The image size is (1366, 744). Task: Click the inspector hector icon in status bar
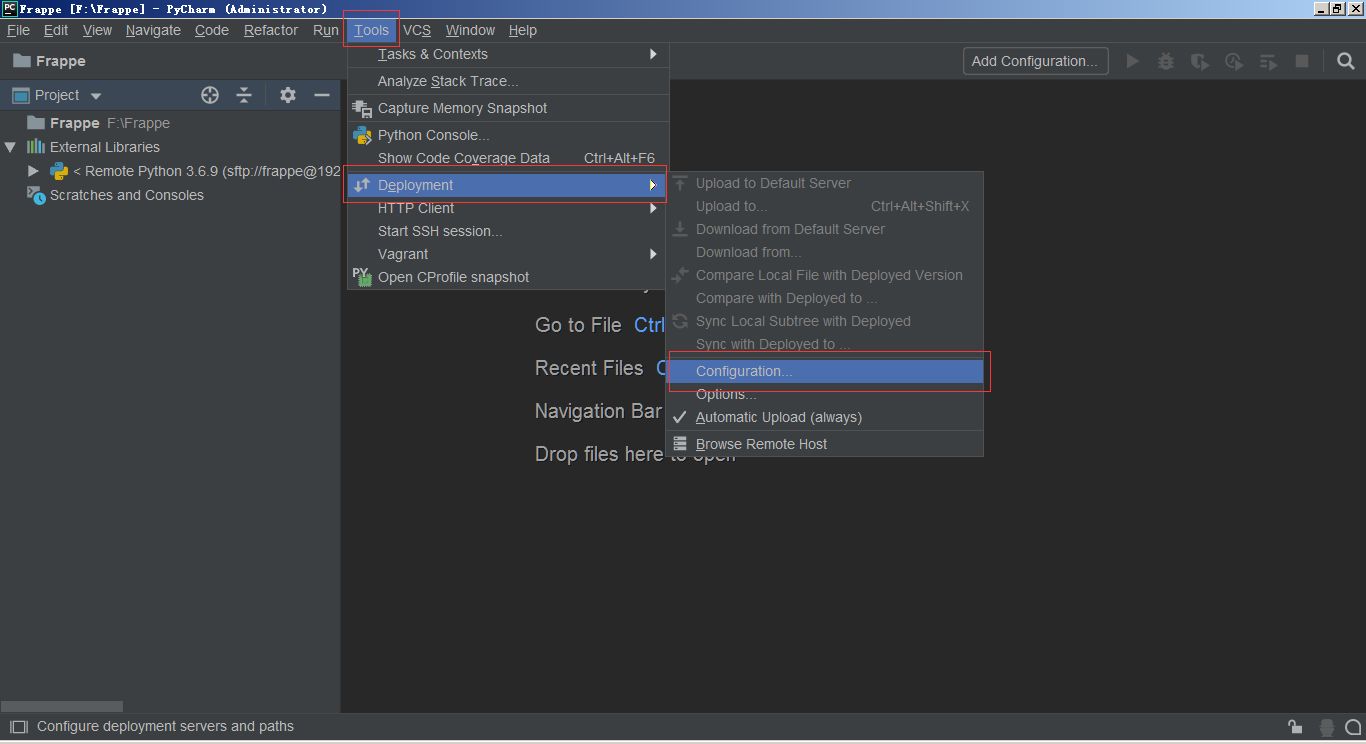1327,728
